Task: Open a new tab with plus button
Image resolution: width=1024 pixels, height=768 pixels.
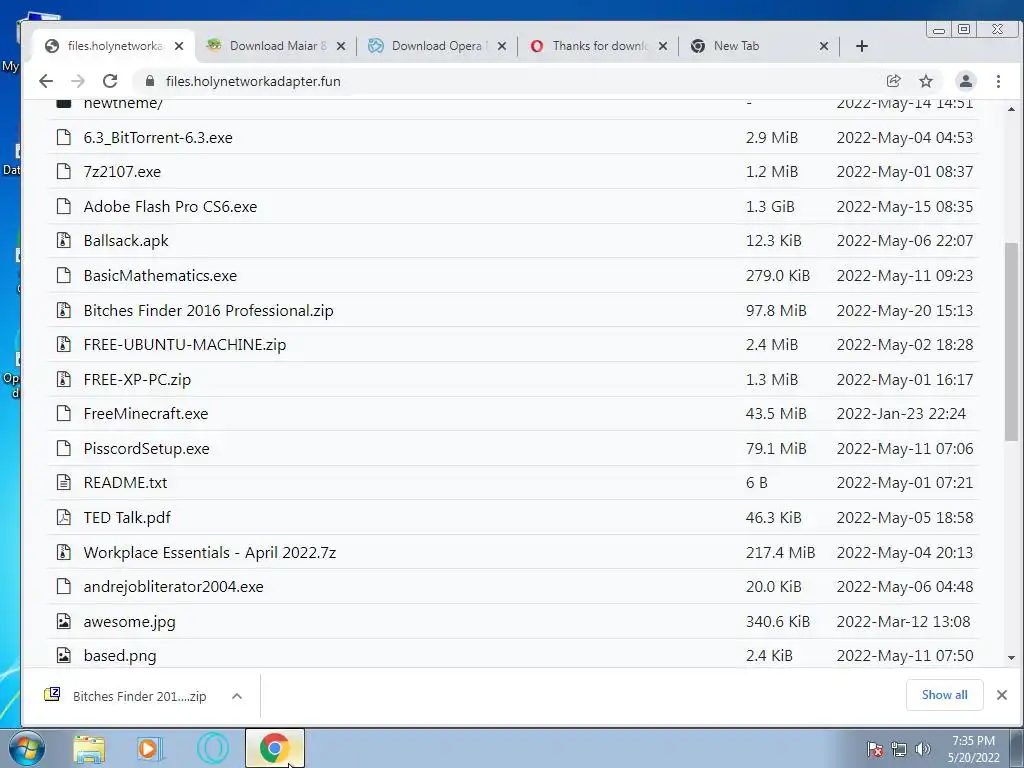Action: tap(861, 46)
